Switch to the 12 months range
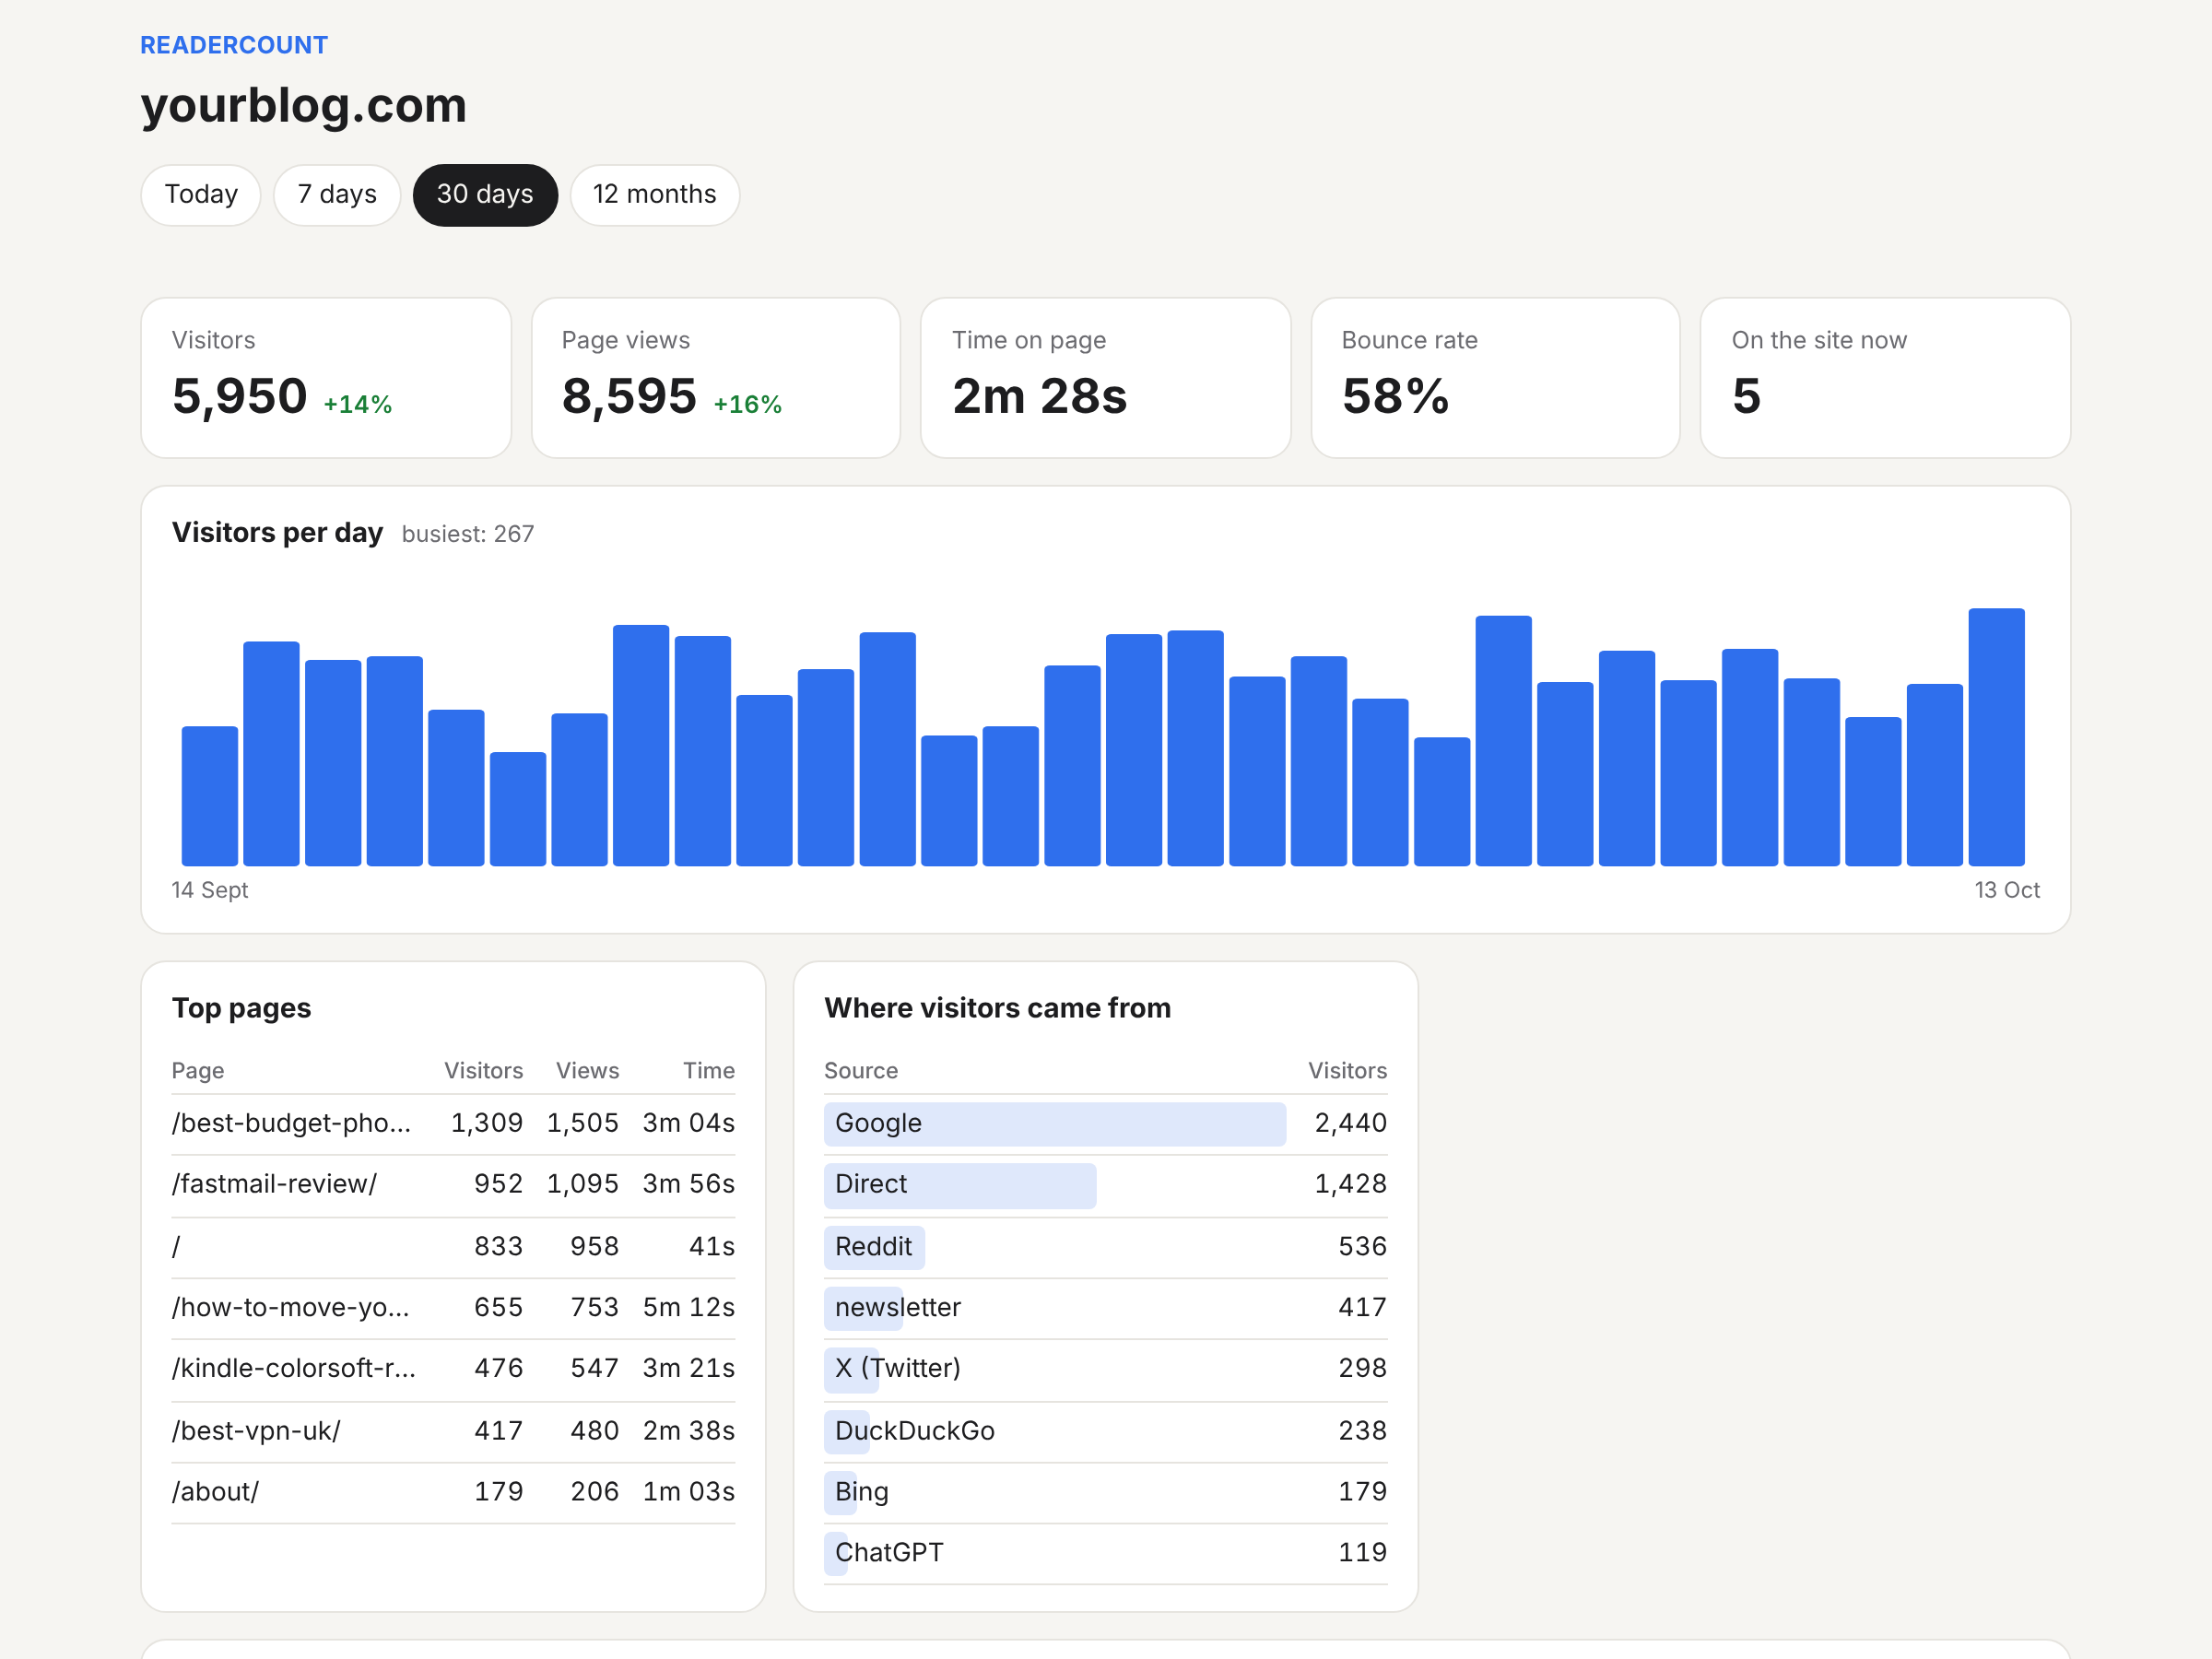 (x=655, y=195)
